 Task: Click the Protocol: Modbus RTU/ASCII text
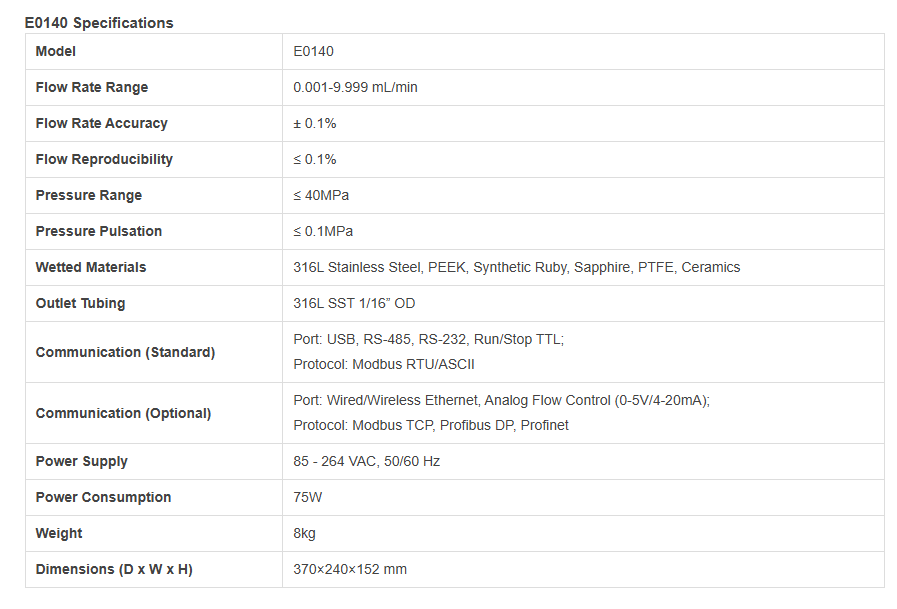point(384,365)
